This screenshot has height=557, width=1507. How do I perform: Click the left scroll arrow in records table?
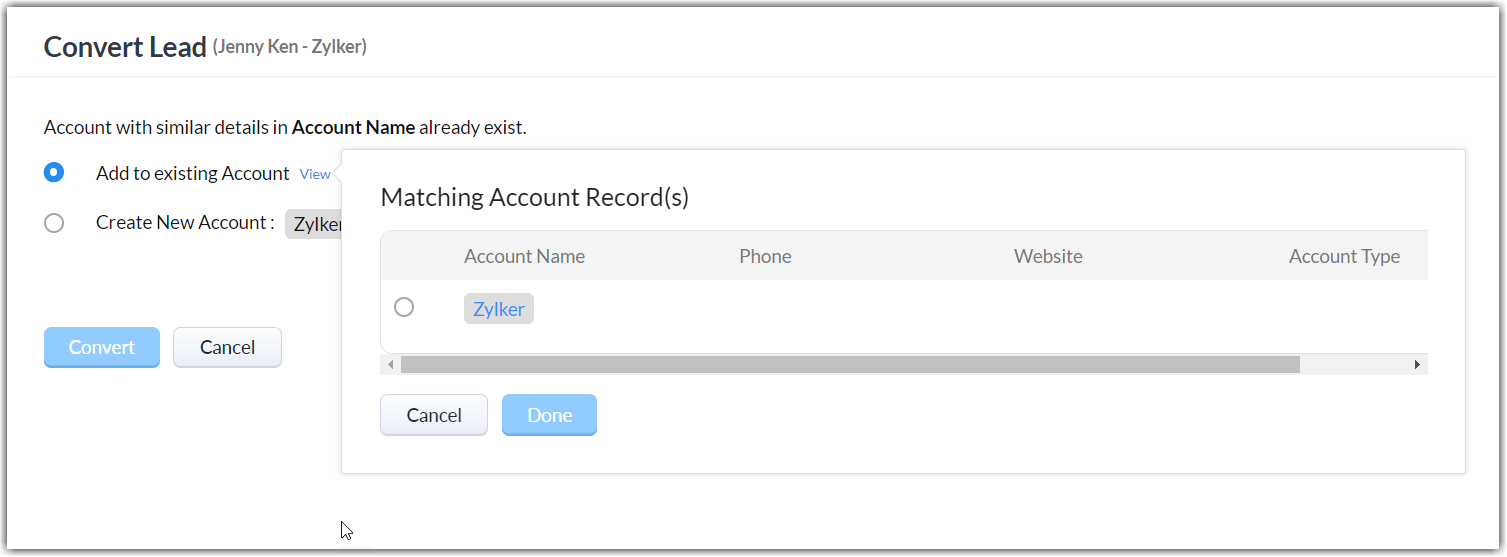click(390, 365)
